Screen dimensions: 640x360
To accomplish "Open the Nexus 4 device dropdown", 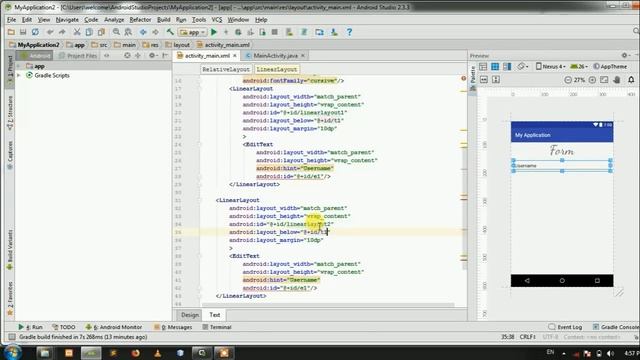I will pos(551,67).
